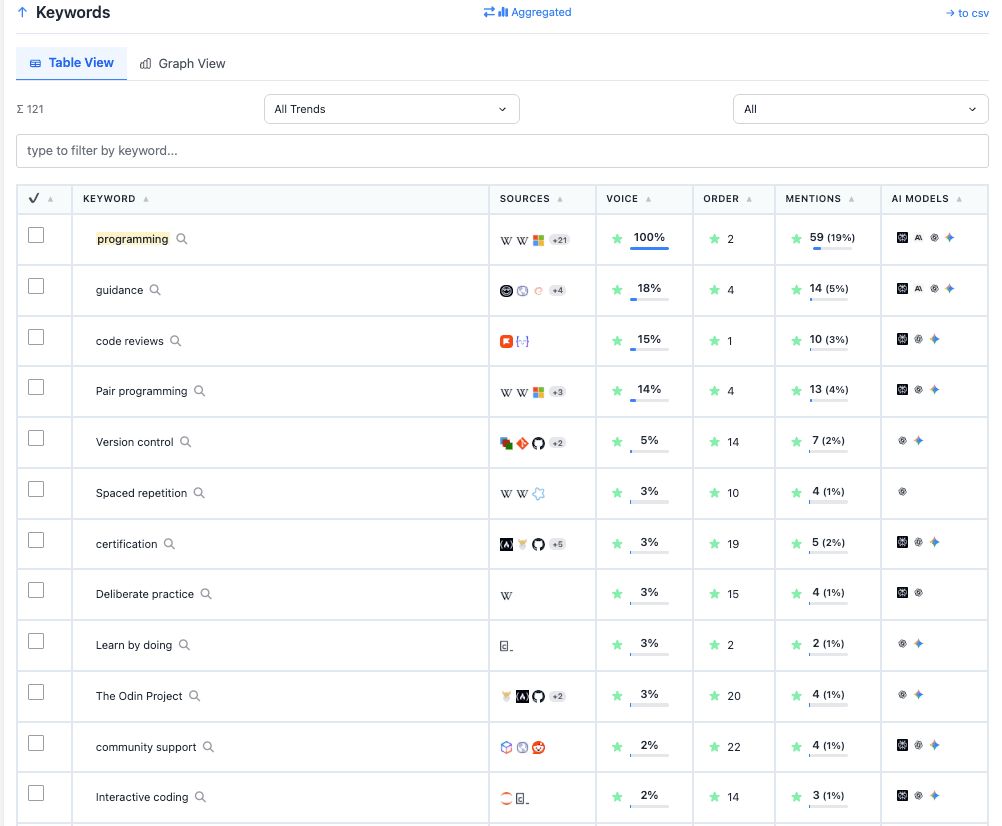Viewport: 1002px width, 826px height.
Task: Toggle the Aggregated view at the top
Action: coord(527,12)
